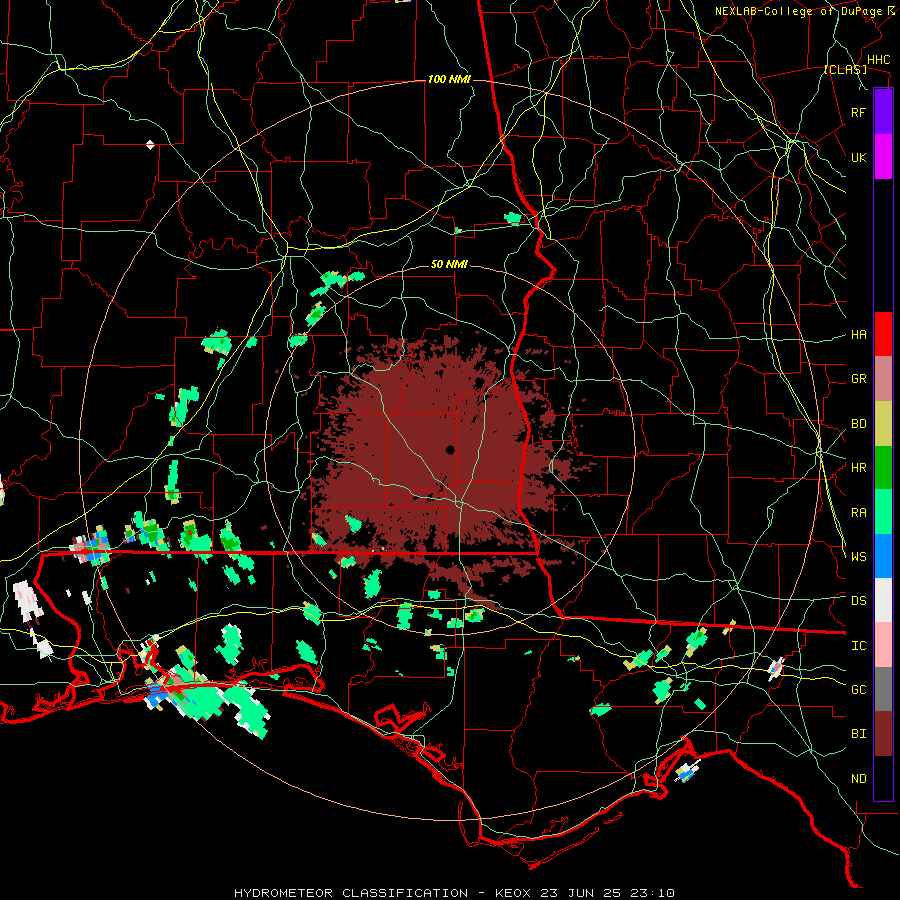900x900 pixels.
Task: Click the light pink IC legend swatch
Action: click(883, 645)
